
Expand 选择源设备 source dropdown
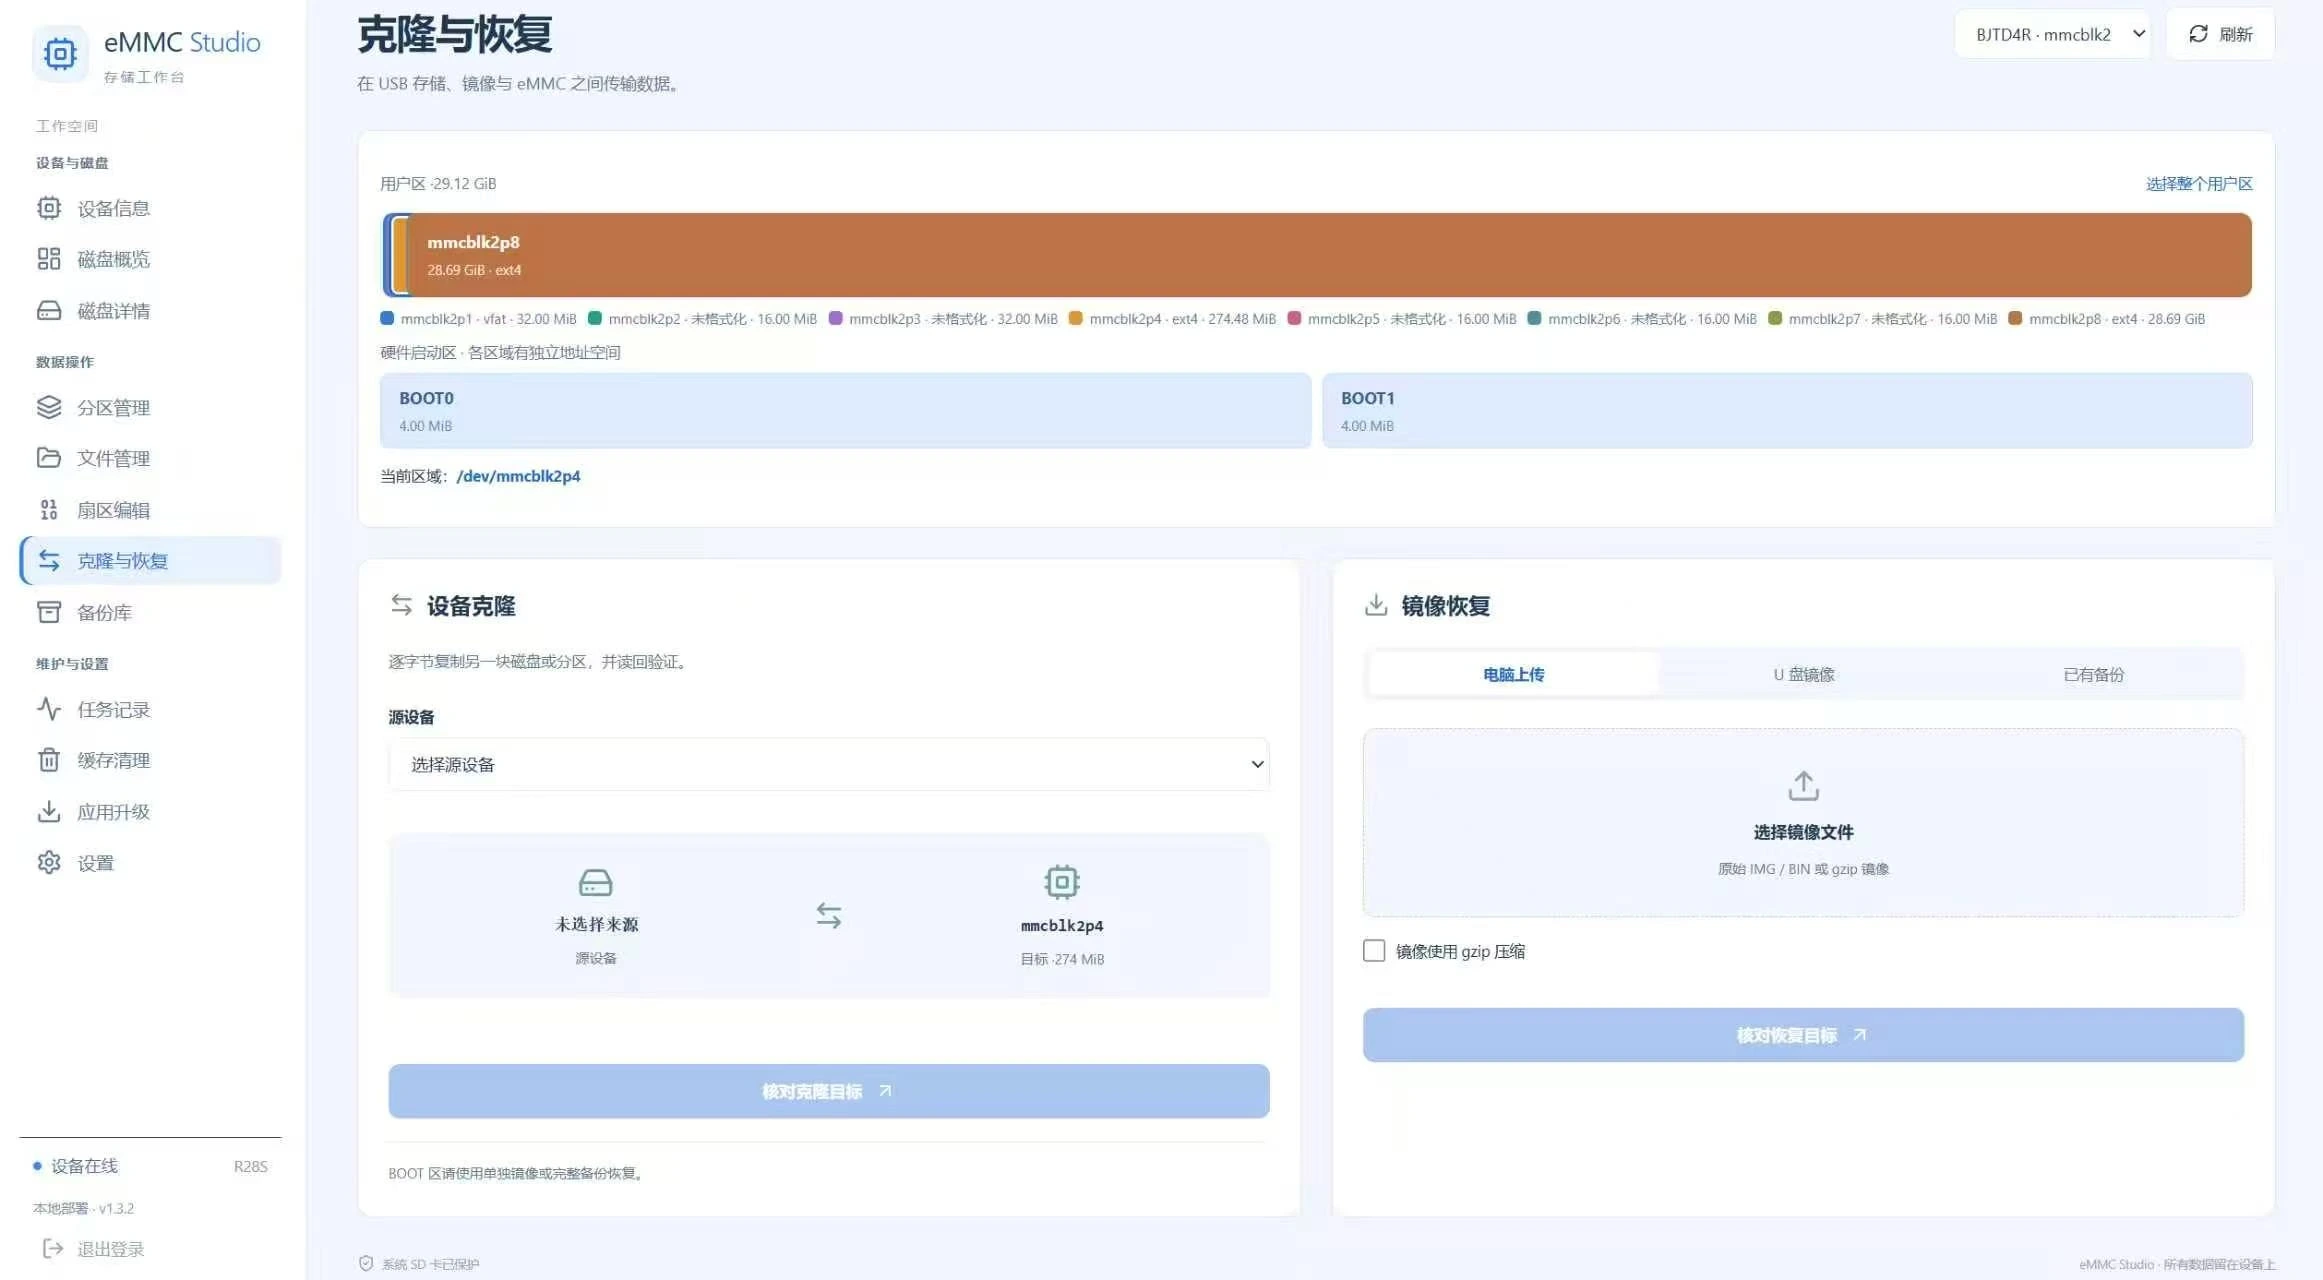click(x=829, y=764)
